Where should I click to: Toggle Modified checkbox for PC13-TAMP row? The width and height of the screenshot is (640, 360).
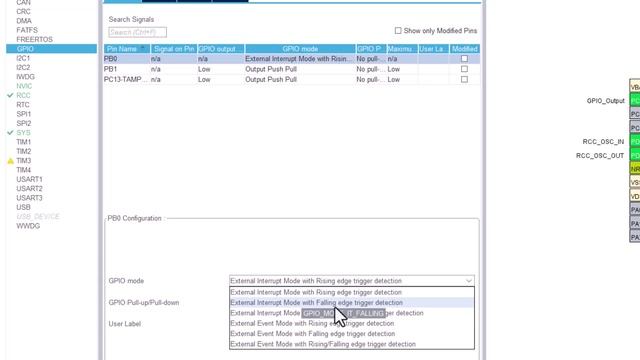point(464,79)
